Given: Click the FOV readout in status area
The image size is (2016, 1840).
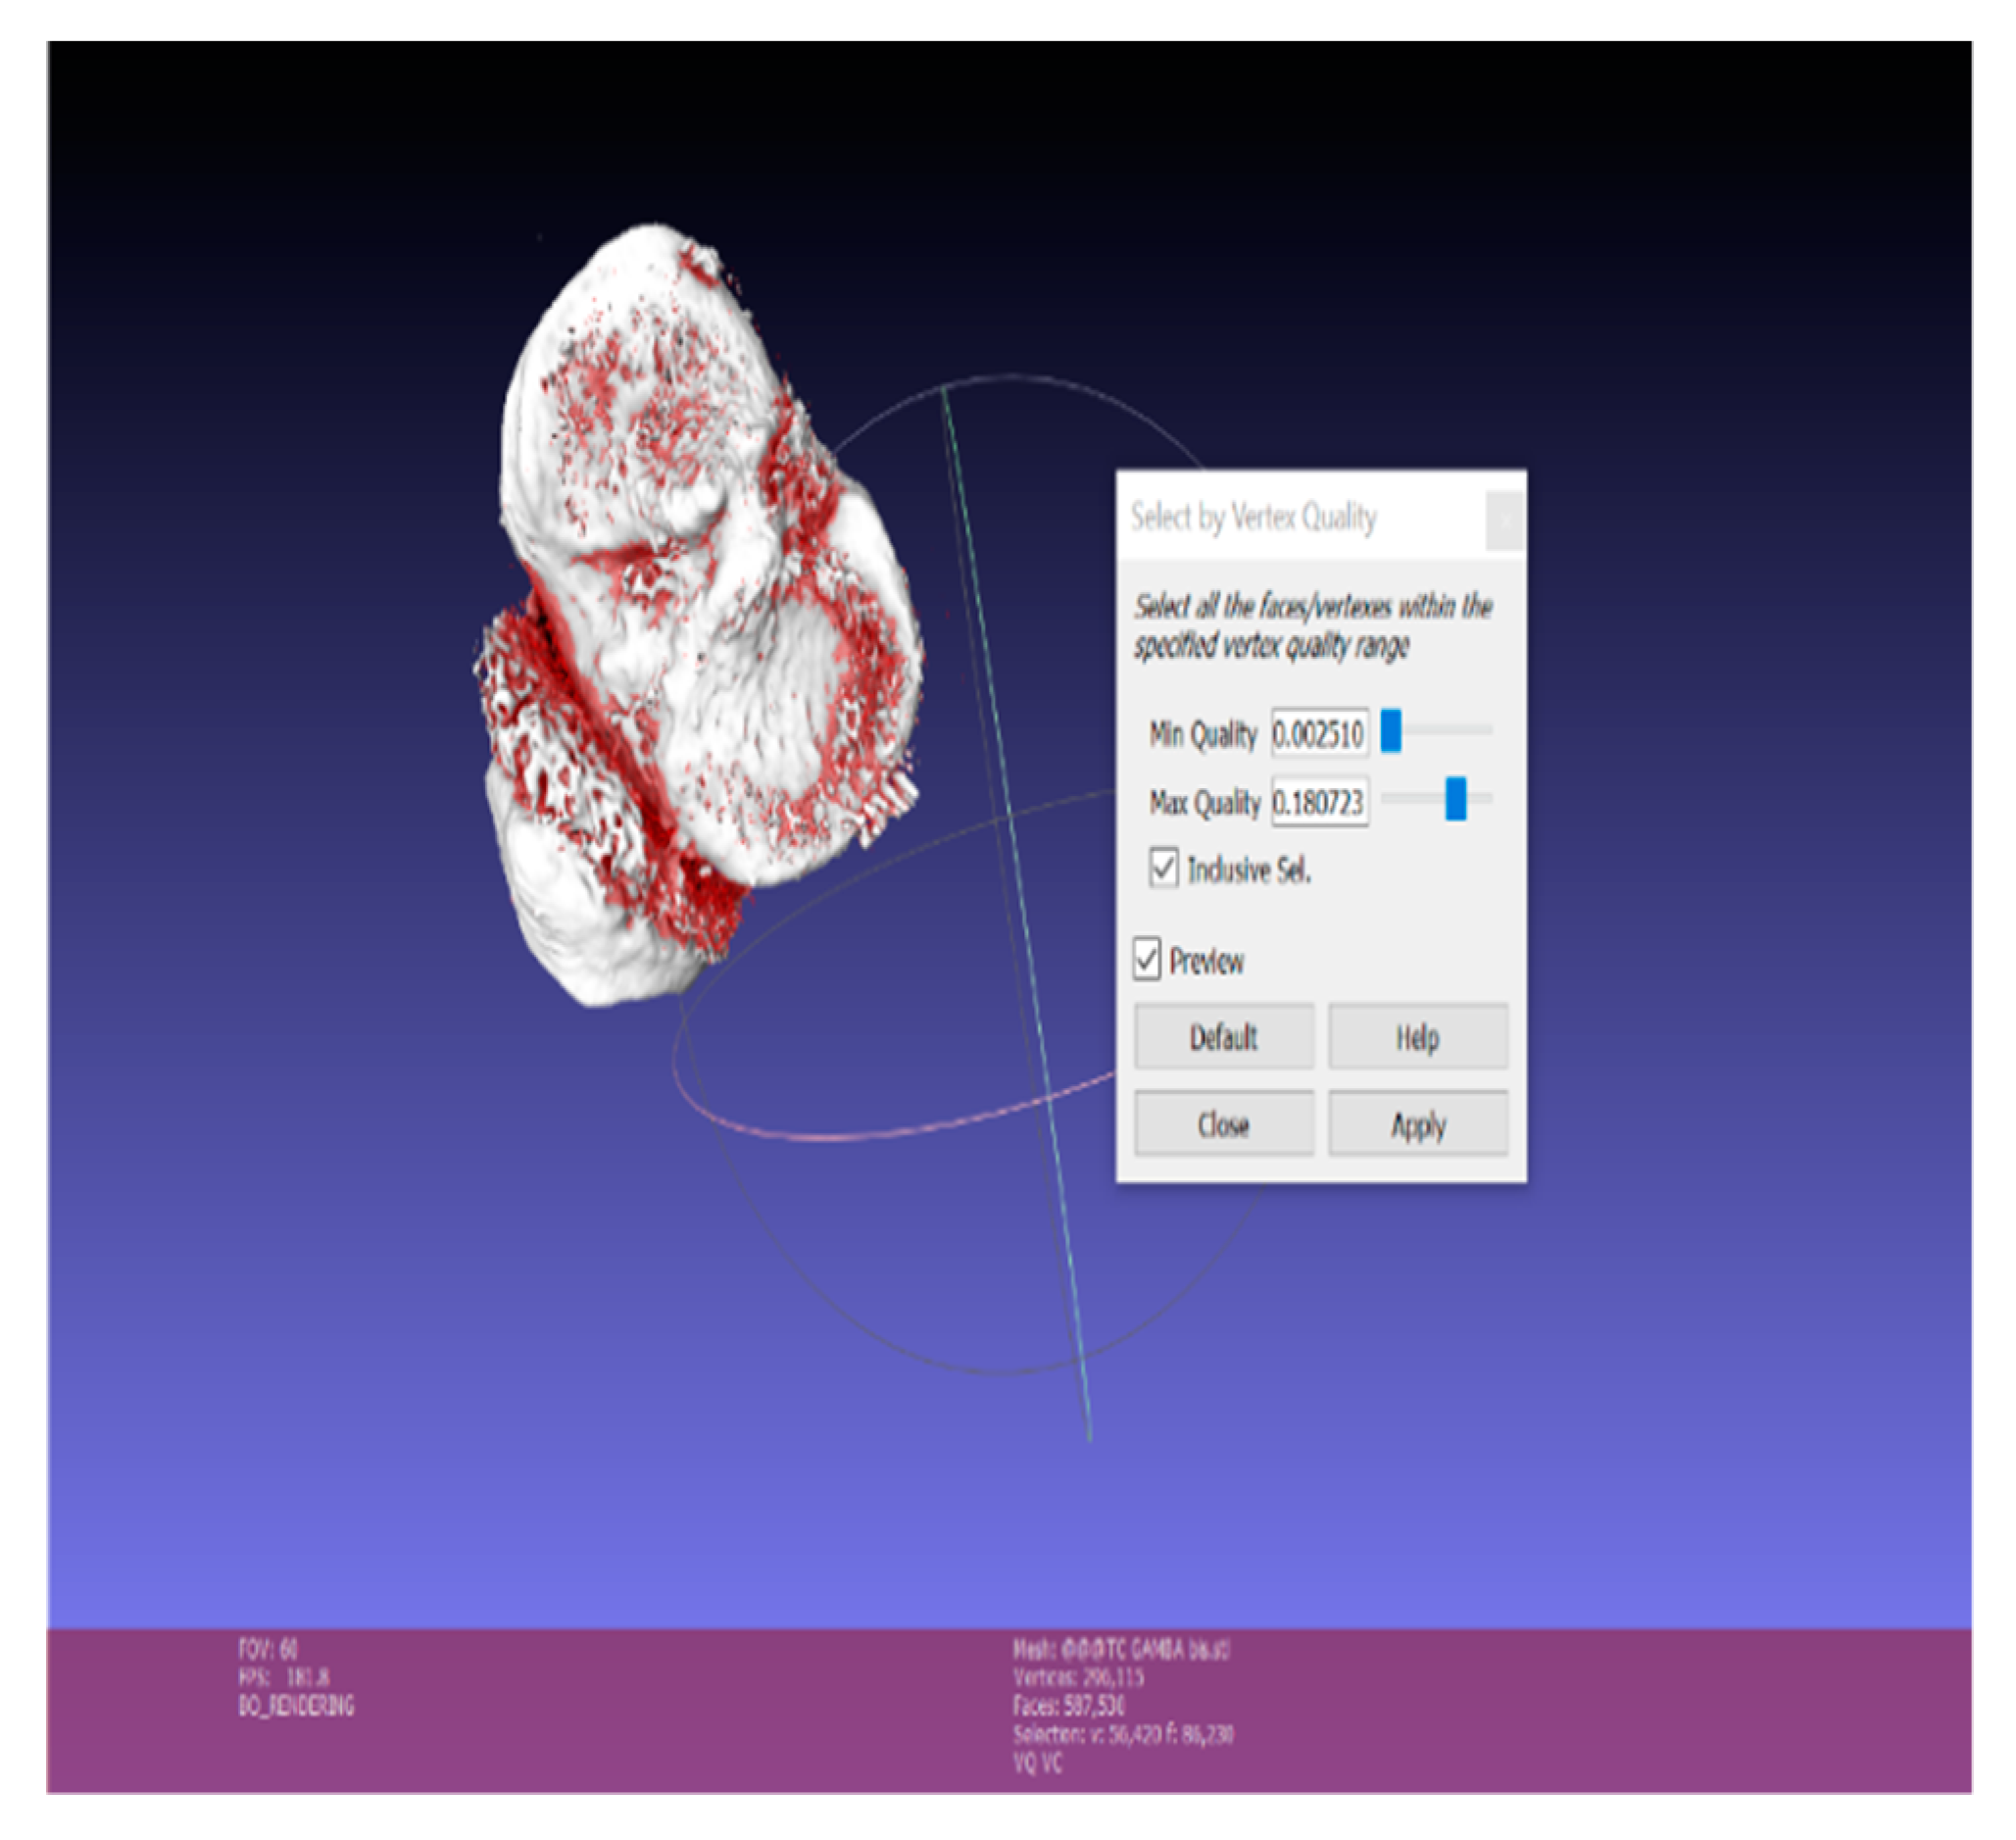Looking at the screenshot, I should coord(268,1649).
